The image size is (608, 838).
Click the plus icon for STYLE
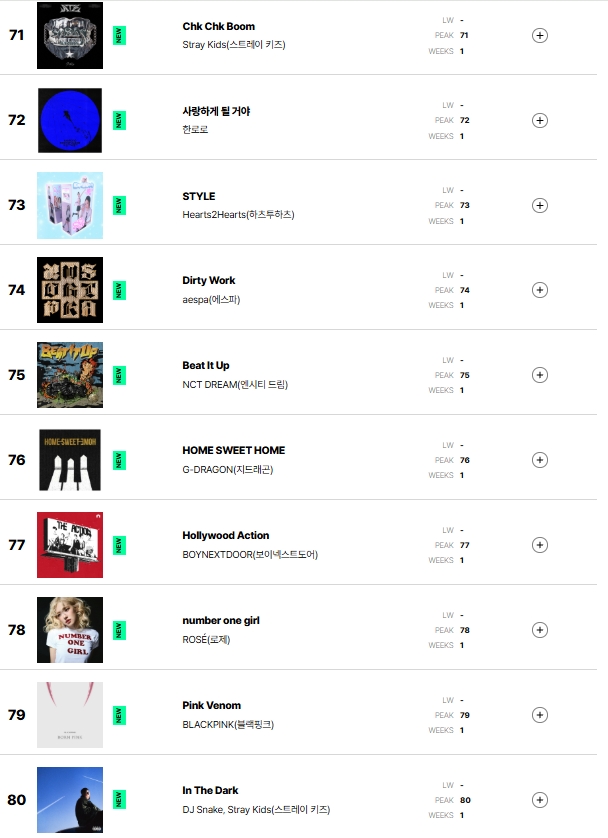[x=540, y=205]
